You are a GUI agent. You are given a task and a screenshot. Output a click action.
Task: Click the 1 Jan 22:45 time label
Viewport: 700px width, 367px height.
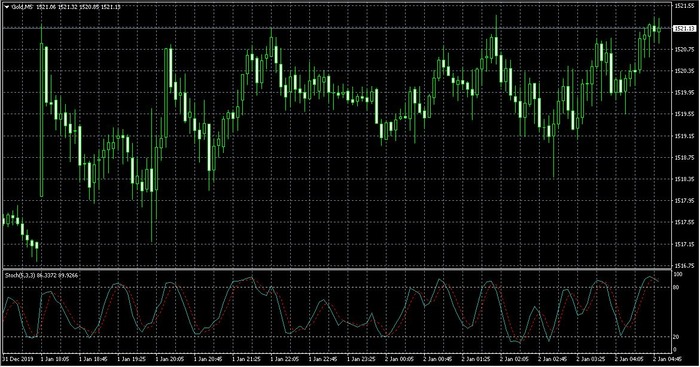coord(323,359)
